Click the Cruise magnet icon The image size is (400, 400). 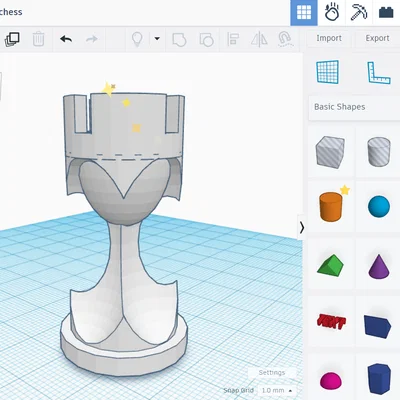[286, 39]
